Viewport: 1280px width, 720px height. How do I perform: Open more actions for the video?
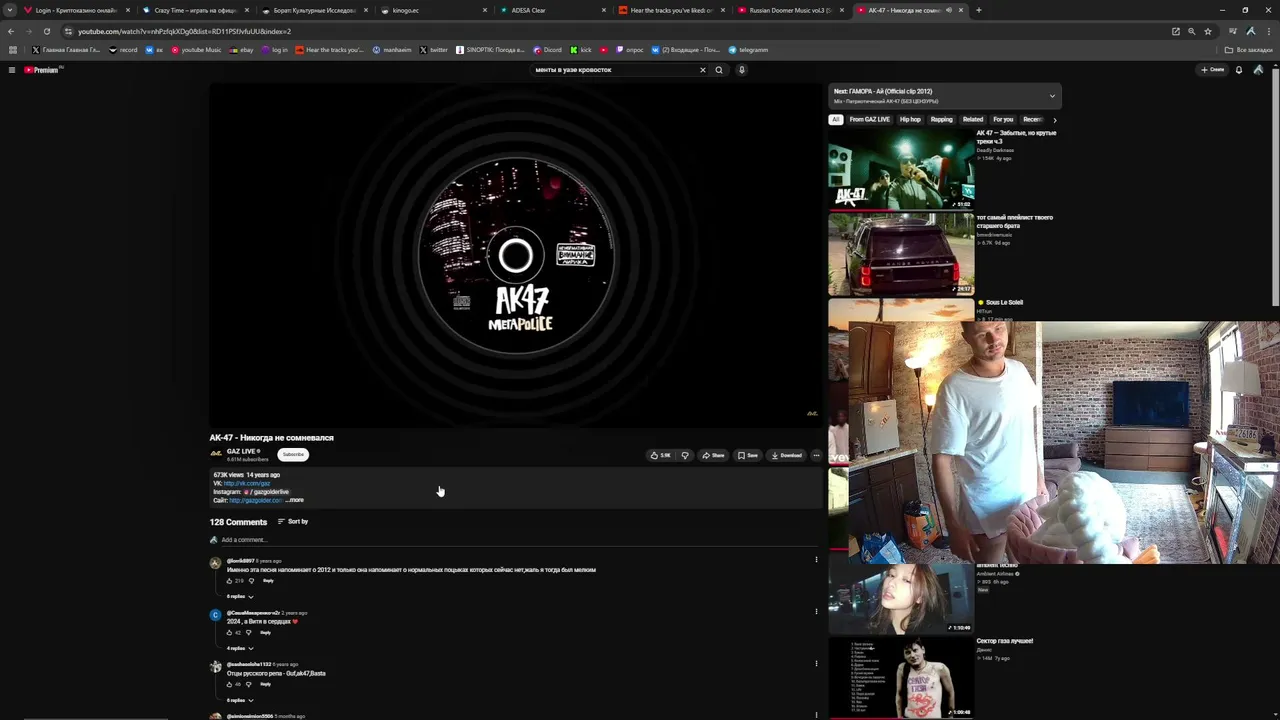(x=816, y=455)
